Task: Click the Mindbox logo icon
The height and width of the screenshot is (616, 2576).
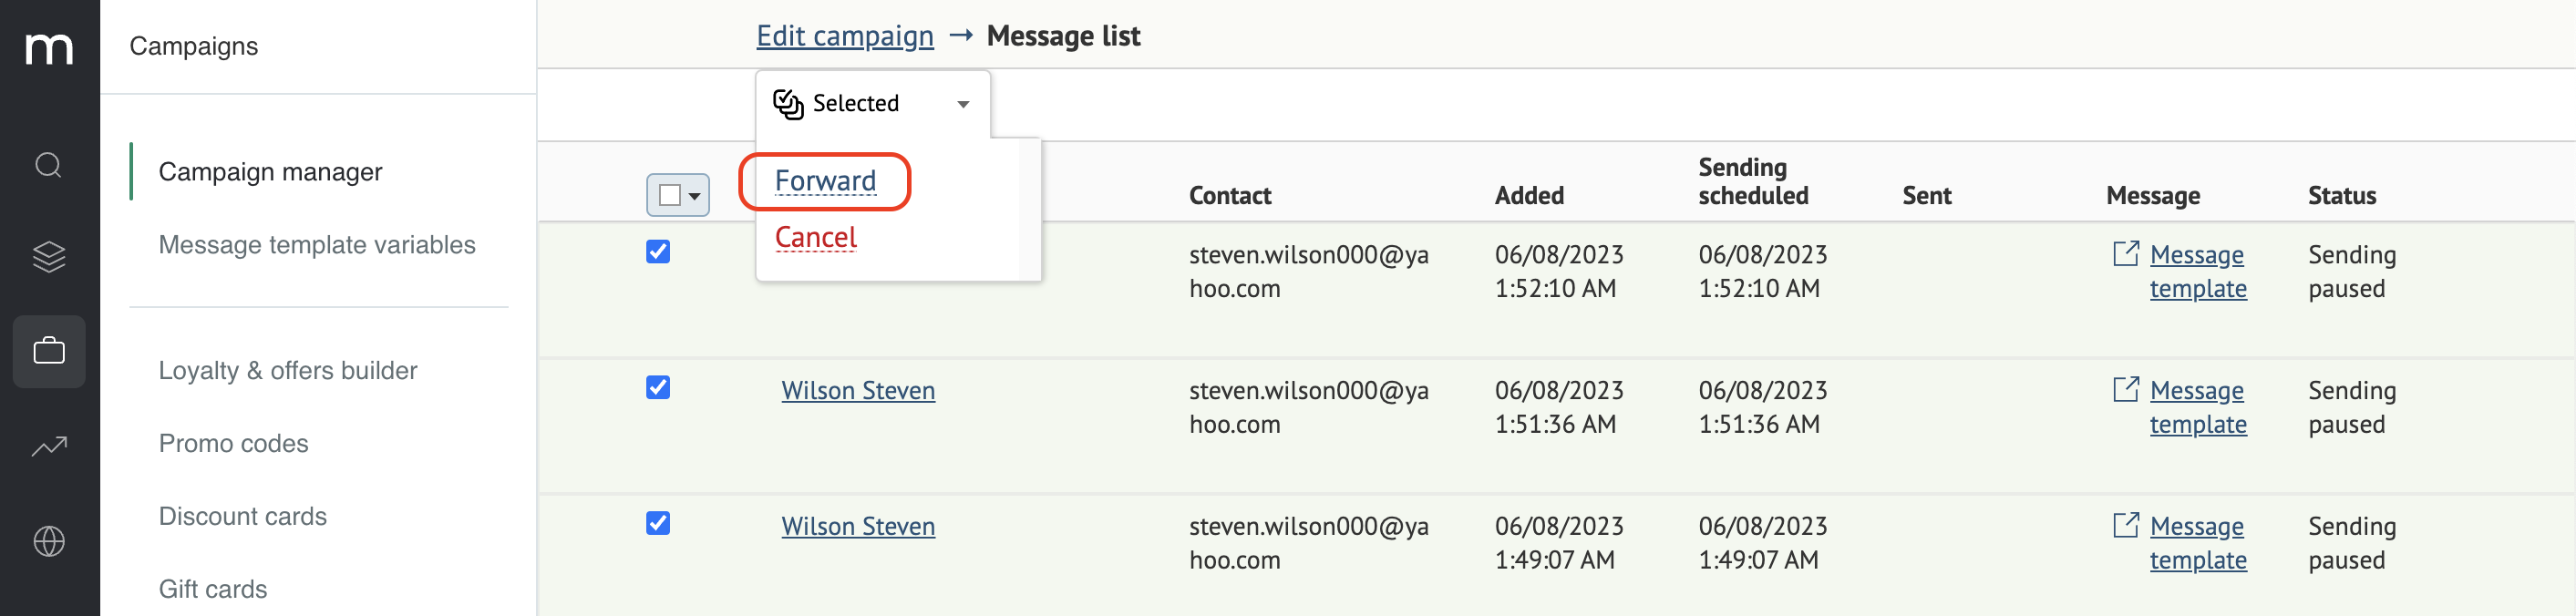Action: (49, 48)
